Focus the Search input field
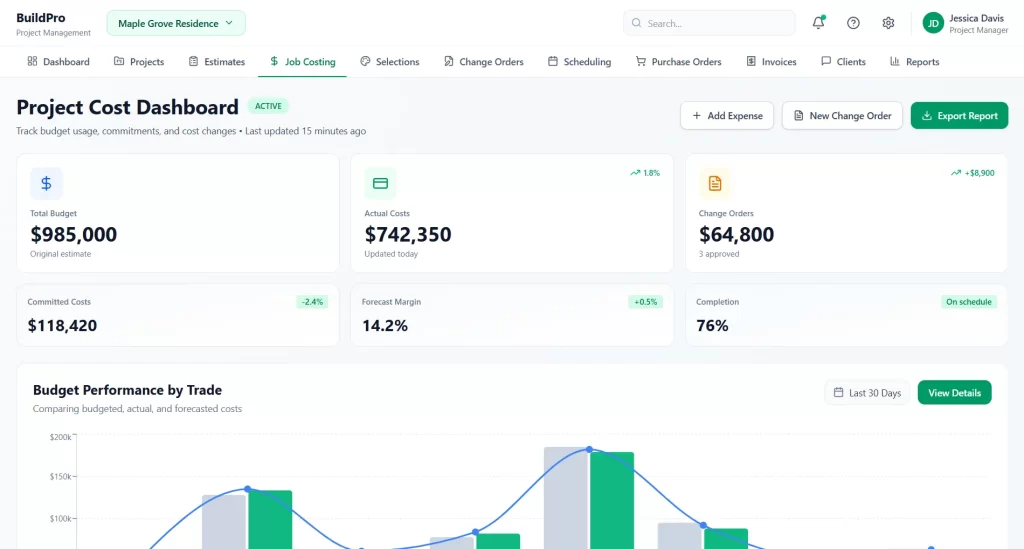 click(x=709, y=23)
